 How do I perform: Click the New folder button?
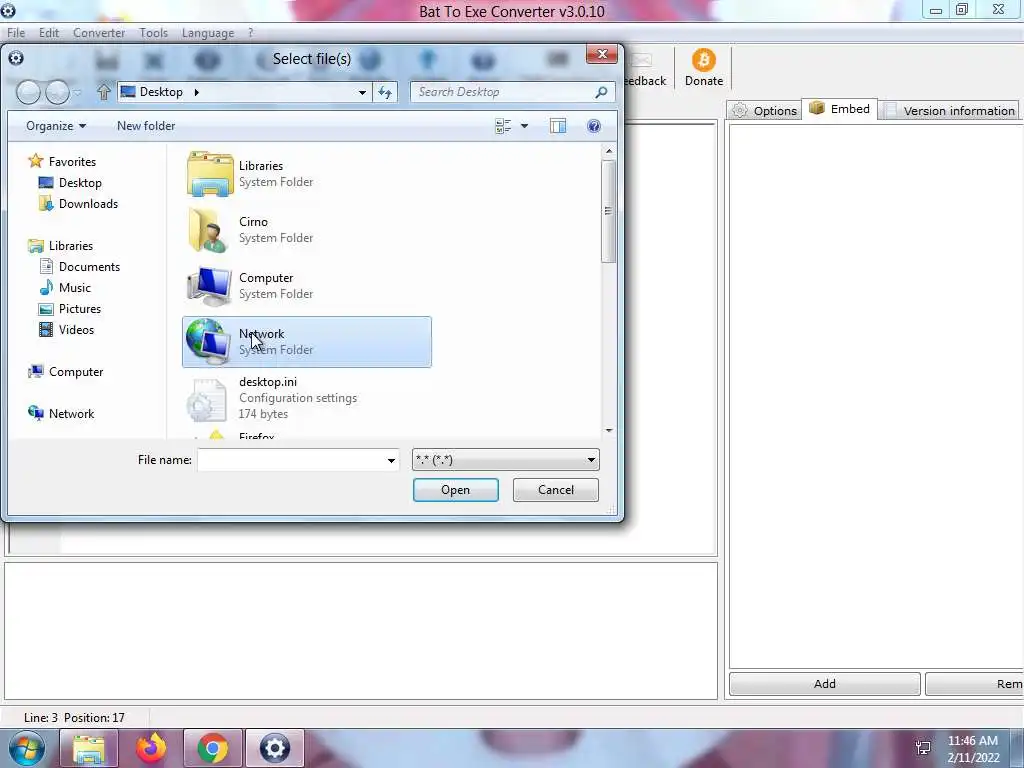pos(146,126)
